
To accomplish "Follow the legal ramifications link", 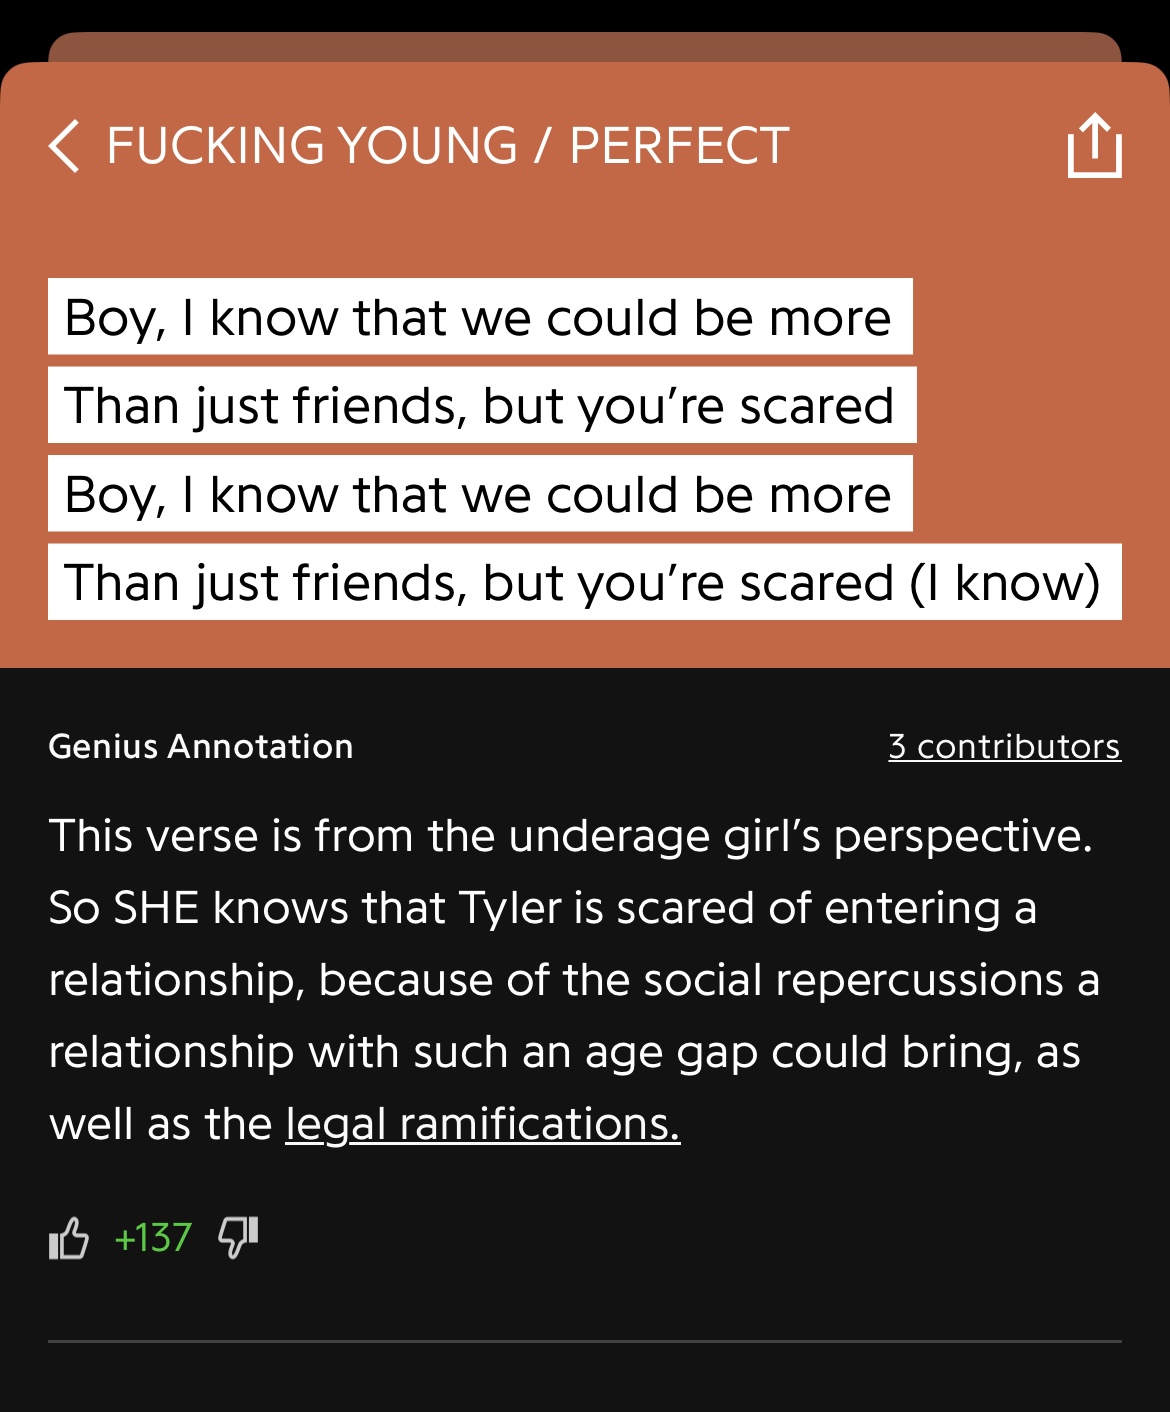I will click(482, 1124).
